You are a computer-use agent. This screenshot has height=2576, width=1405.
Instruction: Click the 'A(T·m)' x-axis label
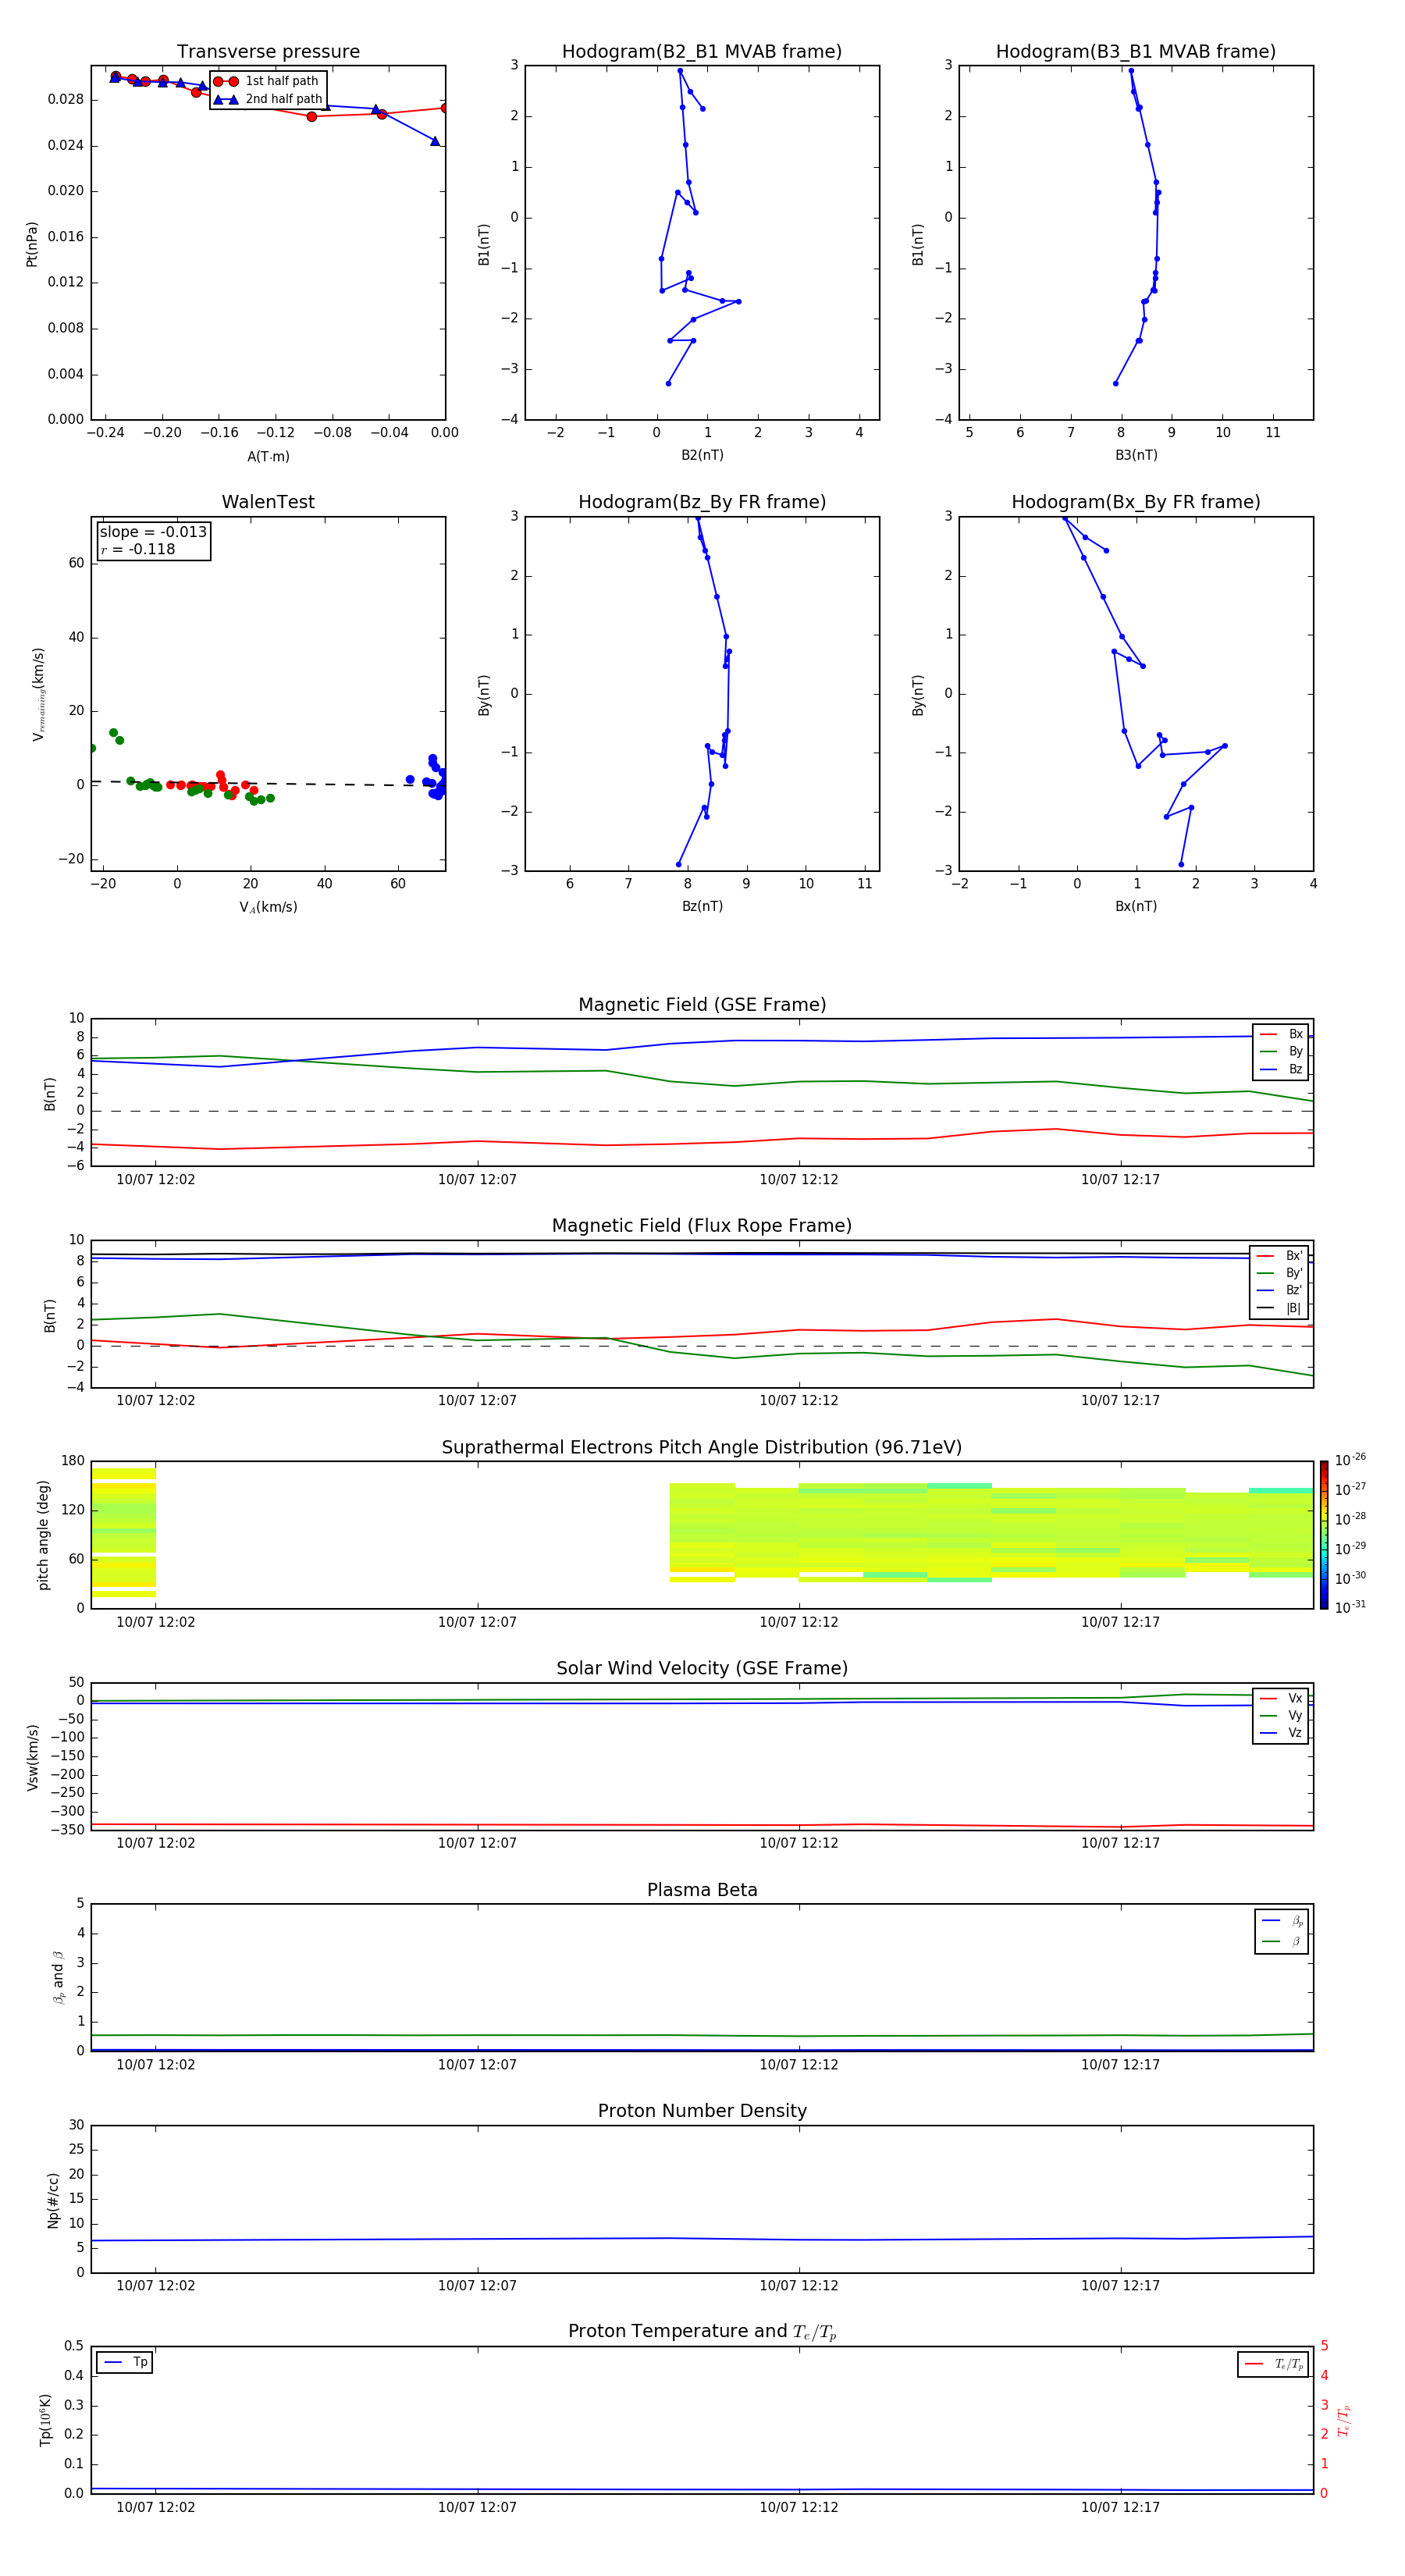268,457
